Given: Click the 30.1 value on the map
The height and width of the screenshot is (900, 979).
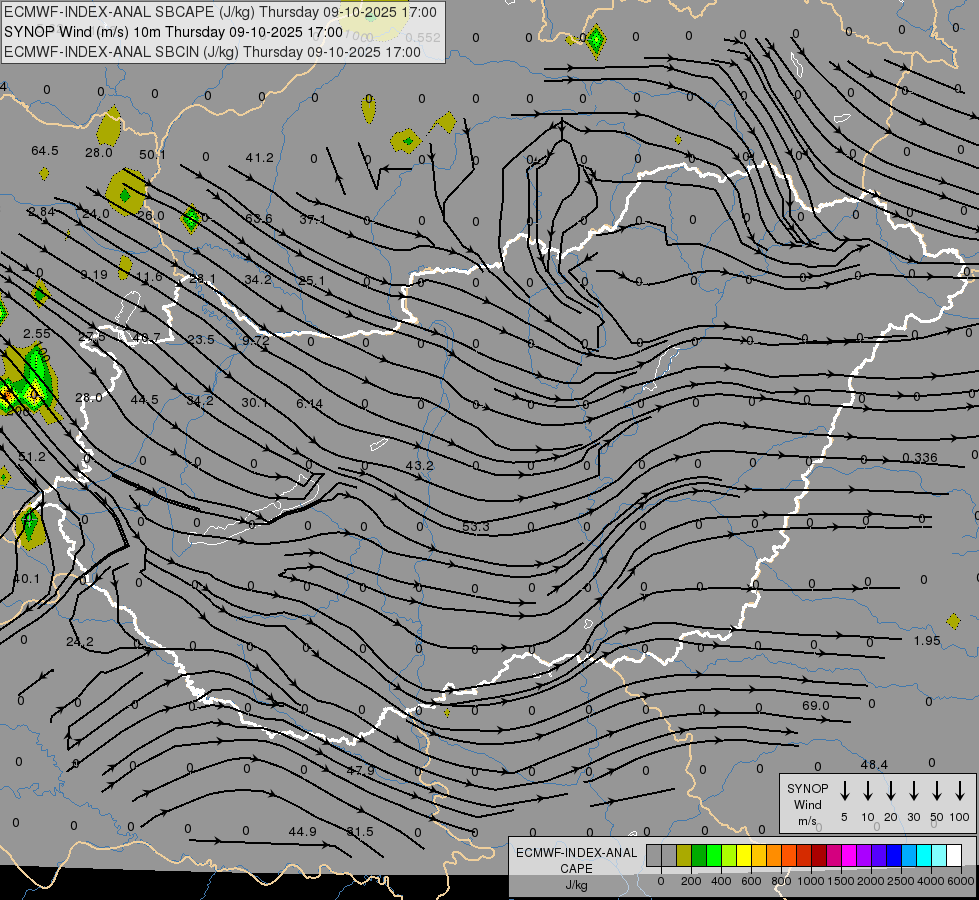Looking at the screenshot, I should tap(254, 402).
